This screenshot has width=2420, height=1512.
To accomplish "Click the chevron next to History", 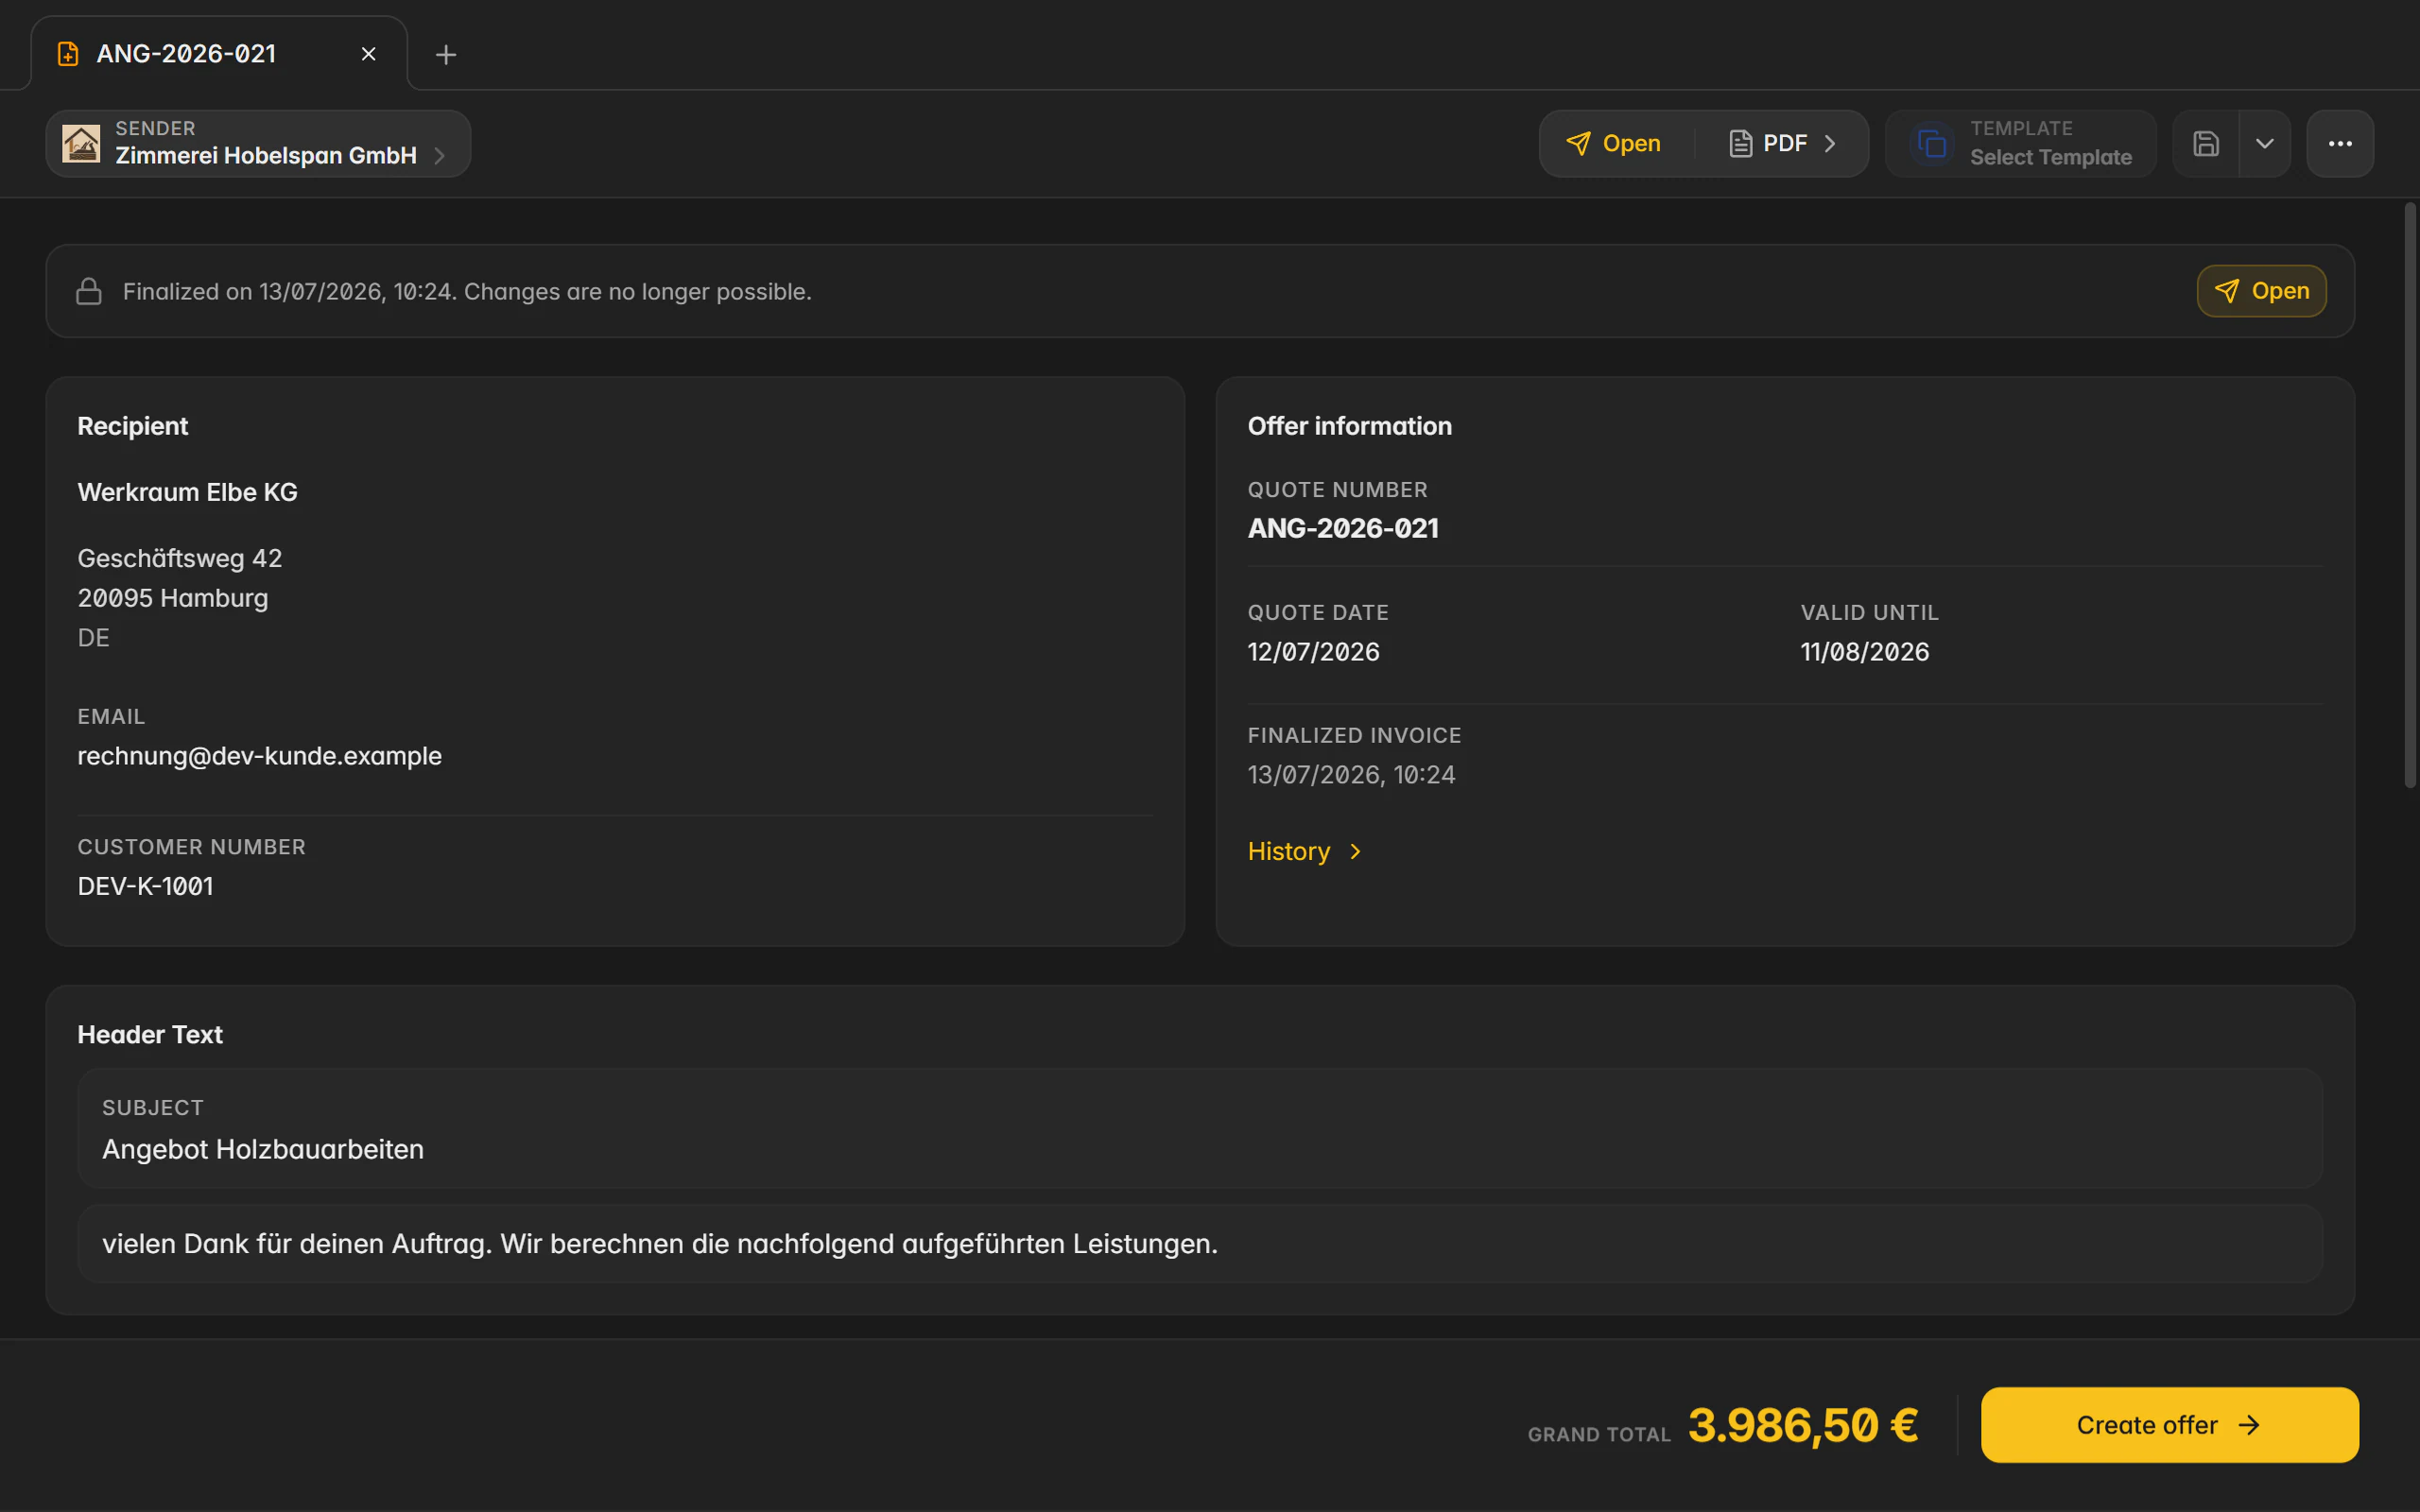I will [x=1356, y=851].
